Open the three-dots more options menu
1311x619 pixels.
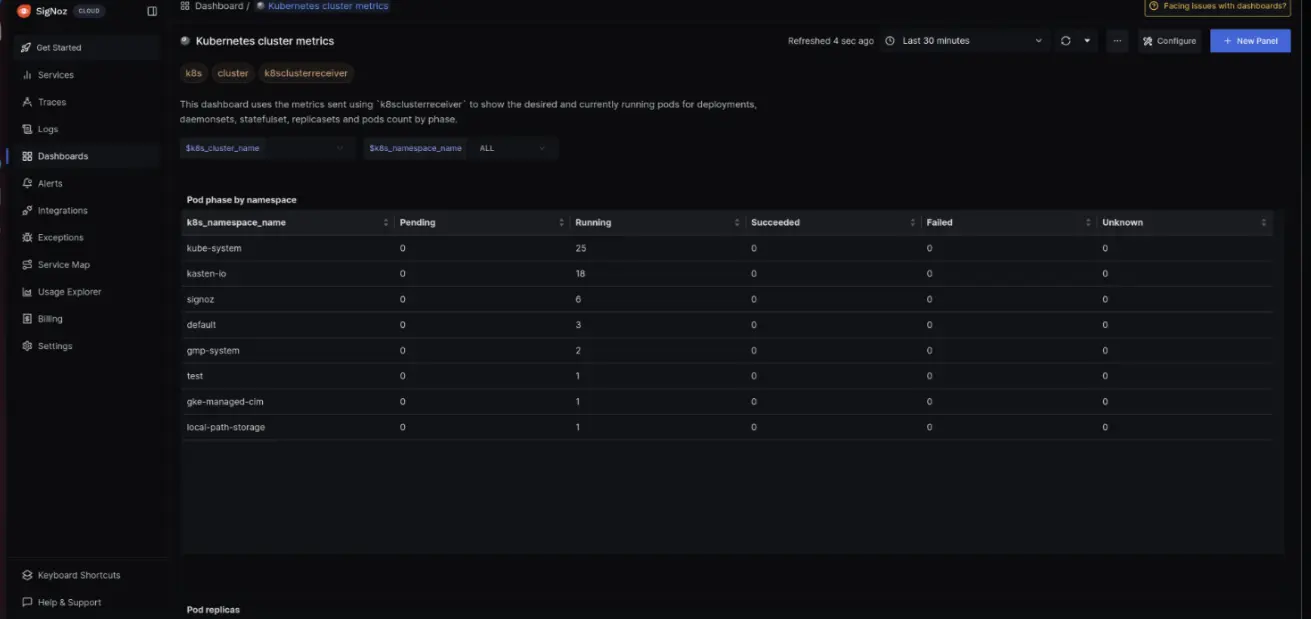click(x=1117, y=41)
